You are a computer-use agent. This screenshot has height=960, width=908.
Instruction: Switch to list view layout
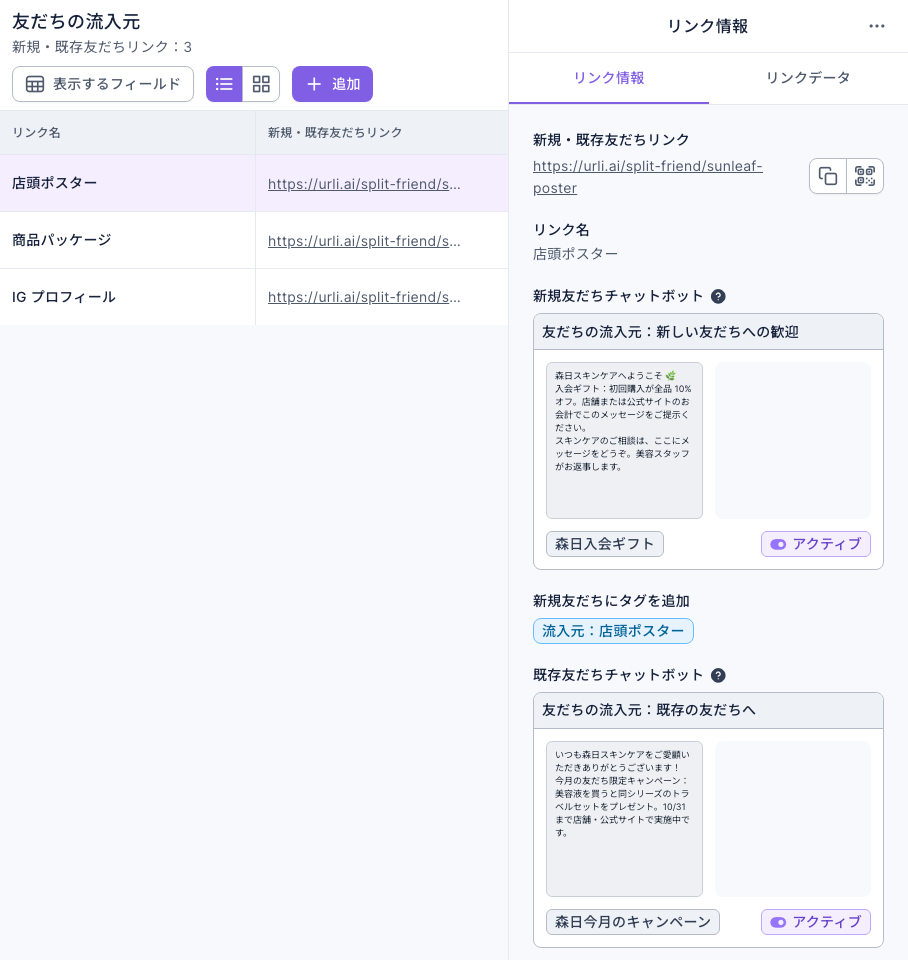click(x=224, y=84)
